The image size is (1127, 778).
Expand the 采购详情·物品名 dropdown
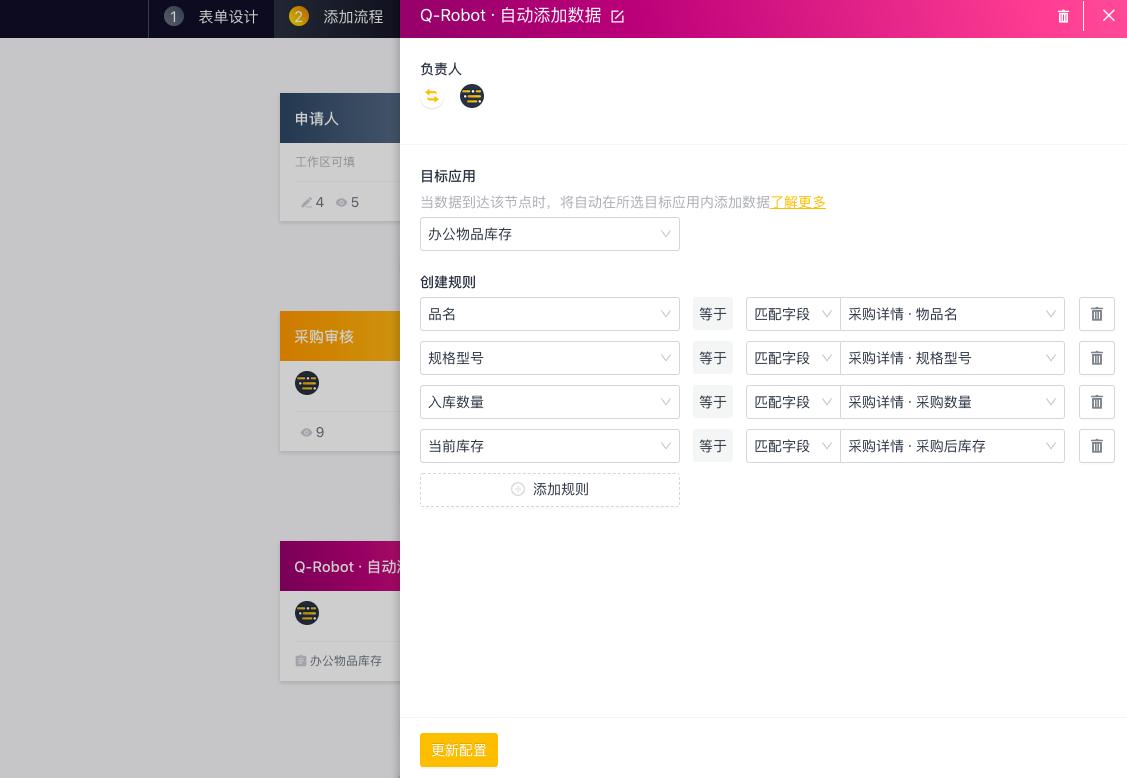952,314
